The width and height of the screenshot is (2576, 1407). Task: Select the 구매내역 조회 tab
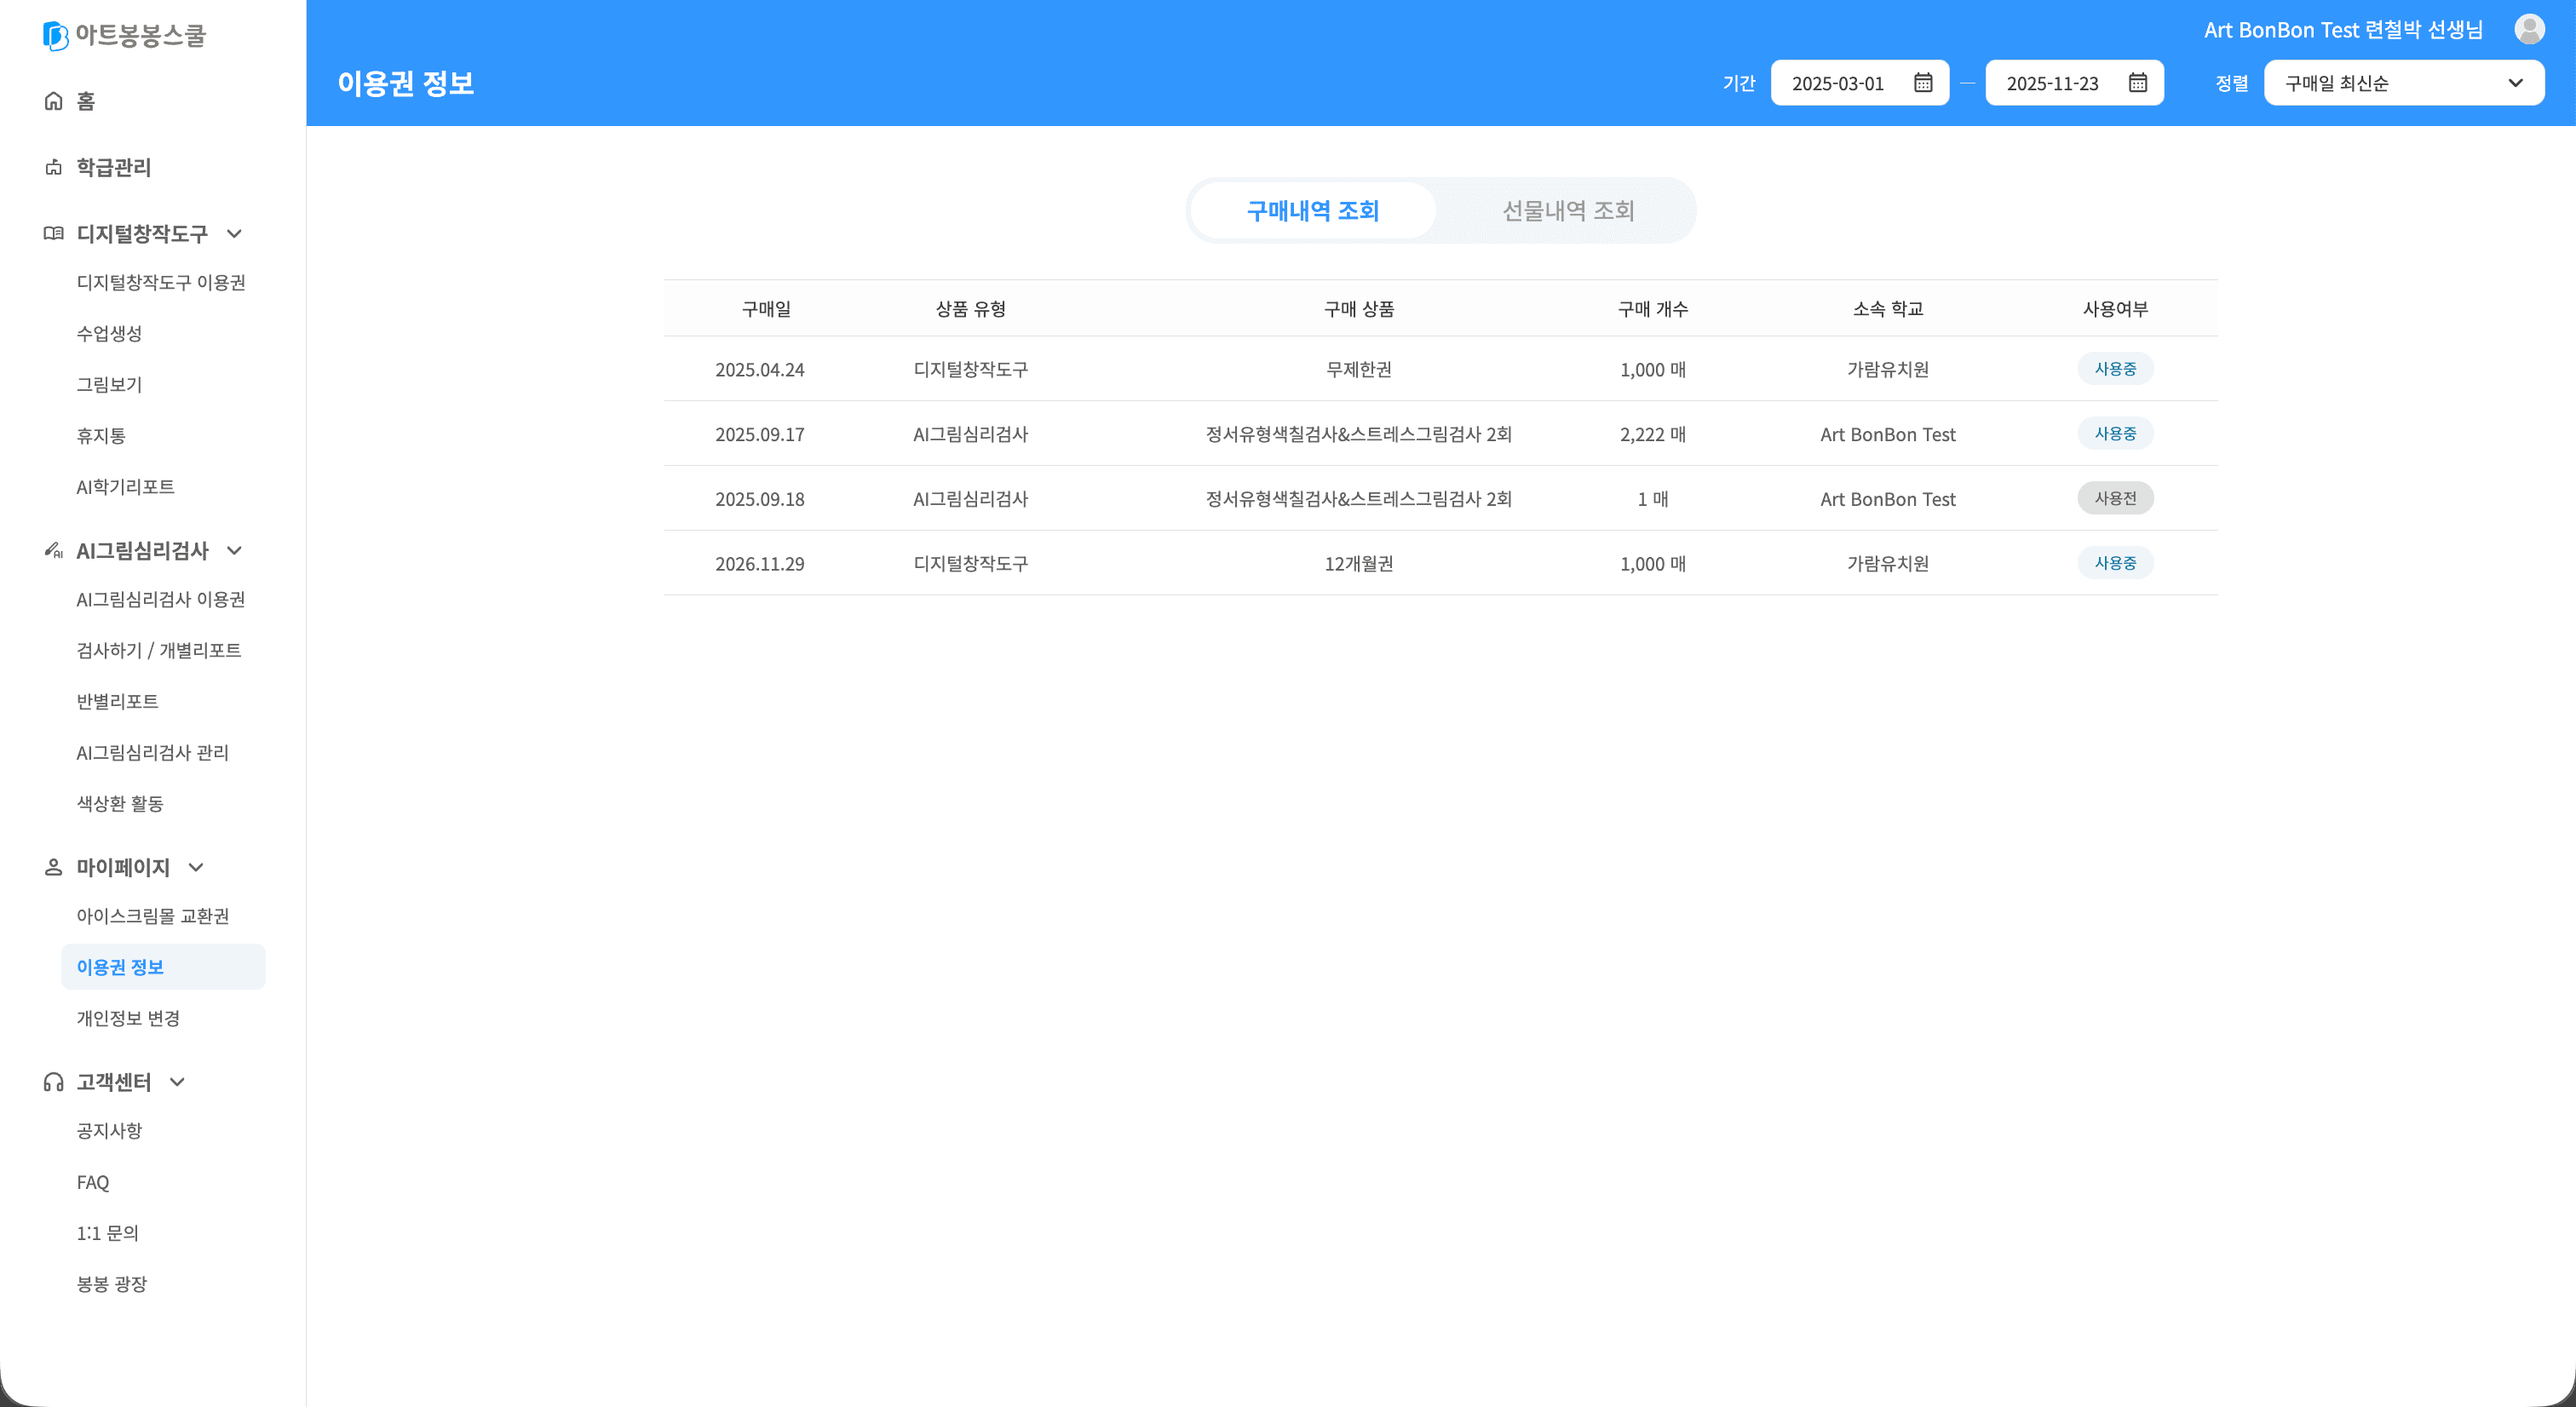(x=1312, y=210)
